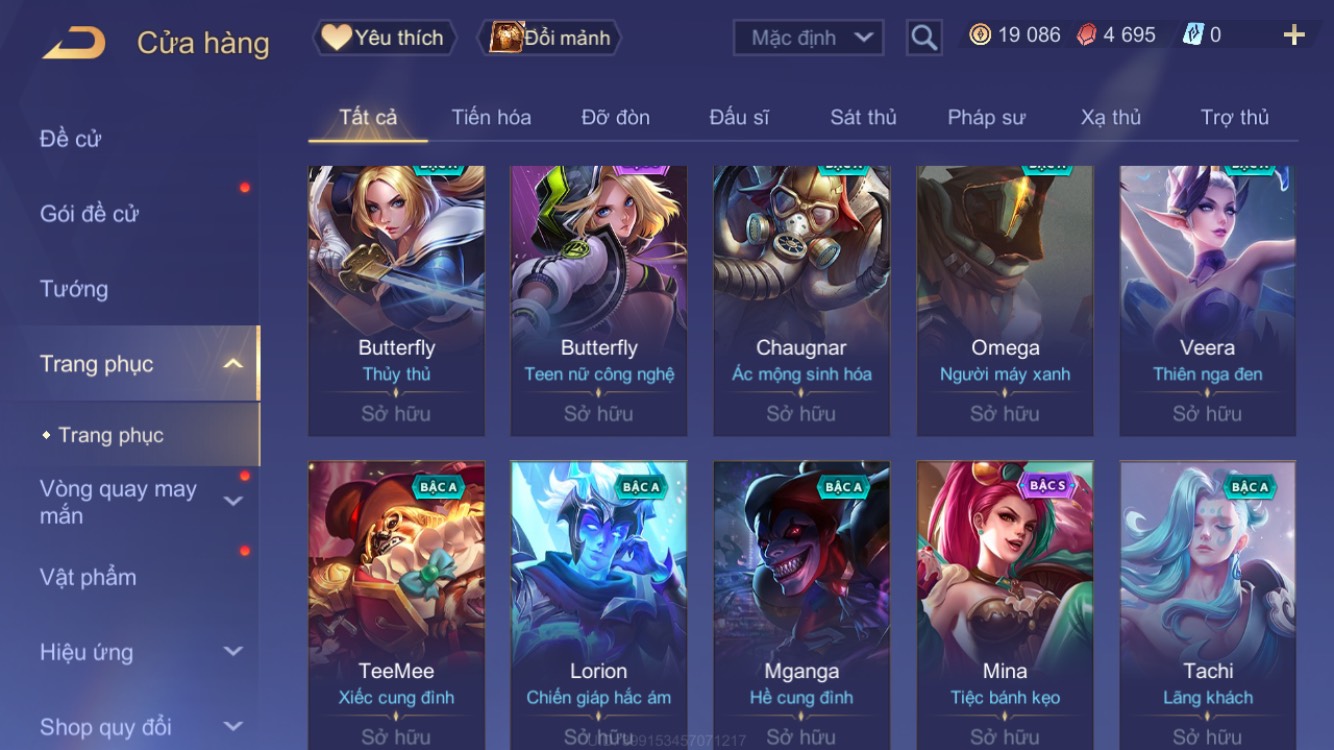
Task: Switch to the Sát thủ tab
Action: tap(863, 117)
